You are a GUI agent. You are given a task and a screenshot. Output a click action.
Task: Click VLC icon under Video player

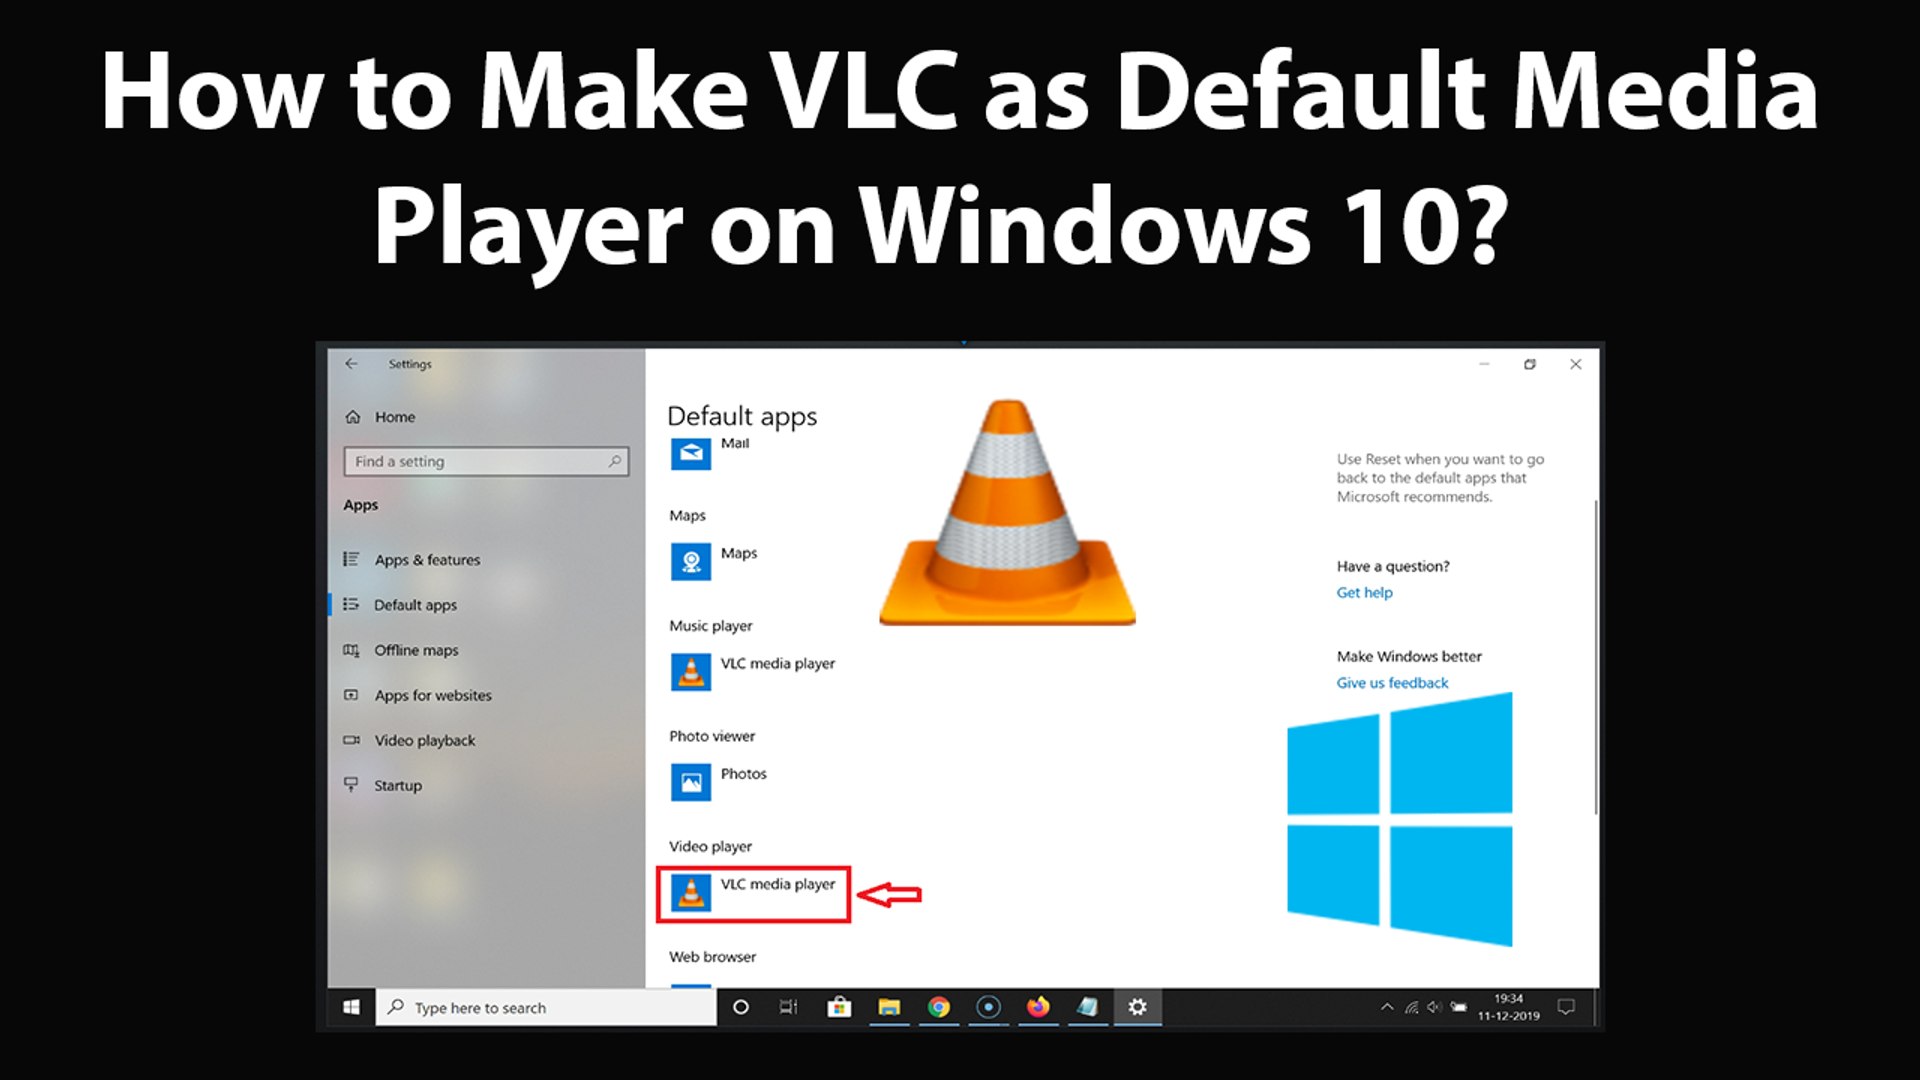(691, 892)
